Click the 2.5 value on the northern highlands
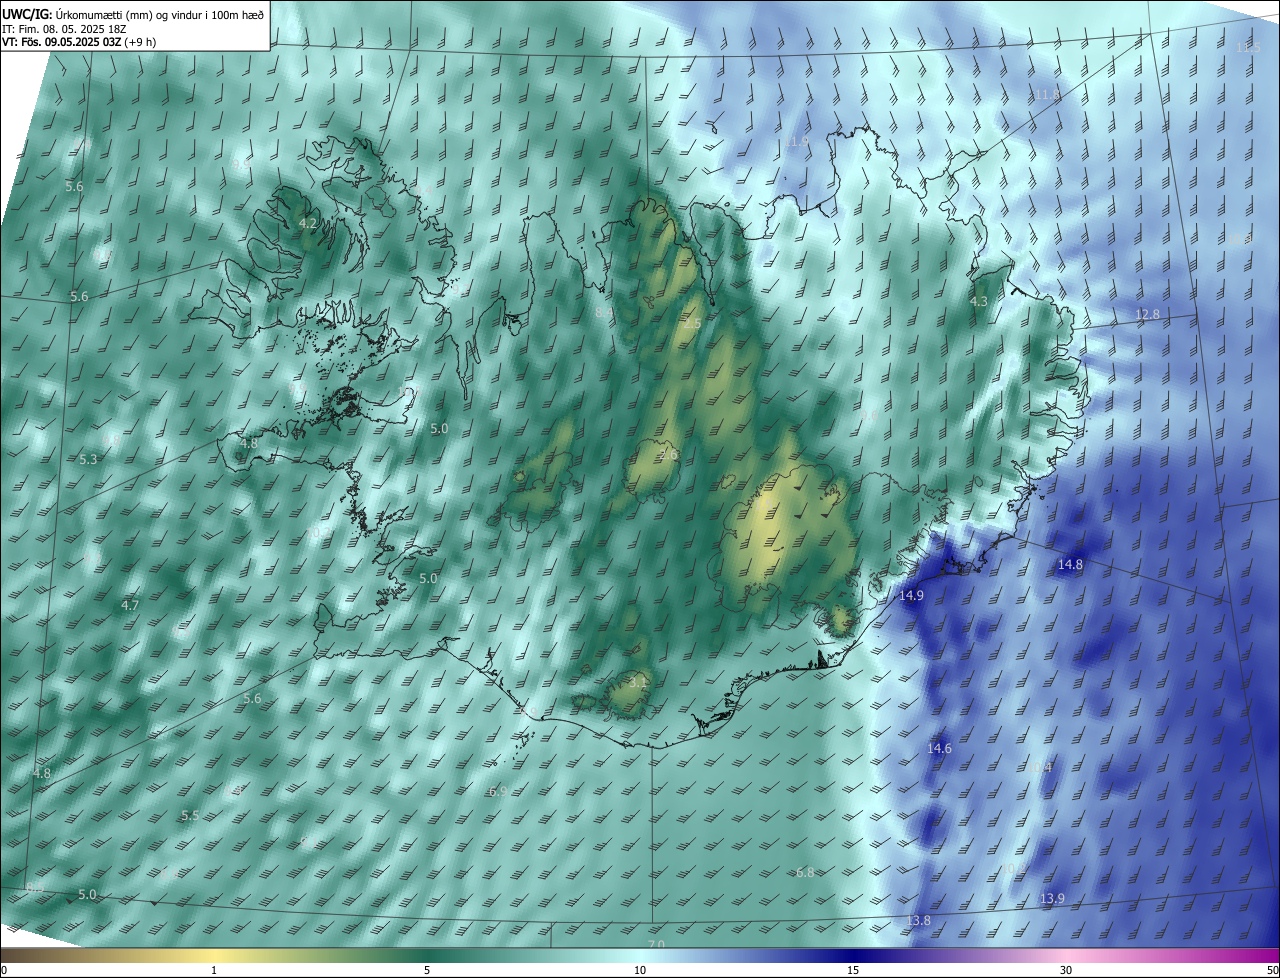The height and width of the screenshot is (978, 1280). click(x=692, y=324)
